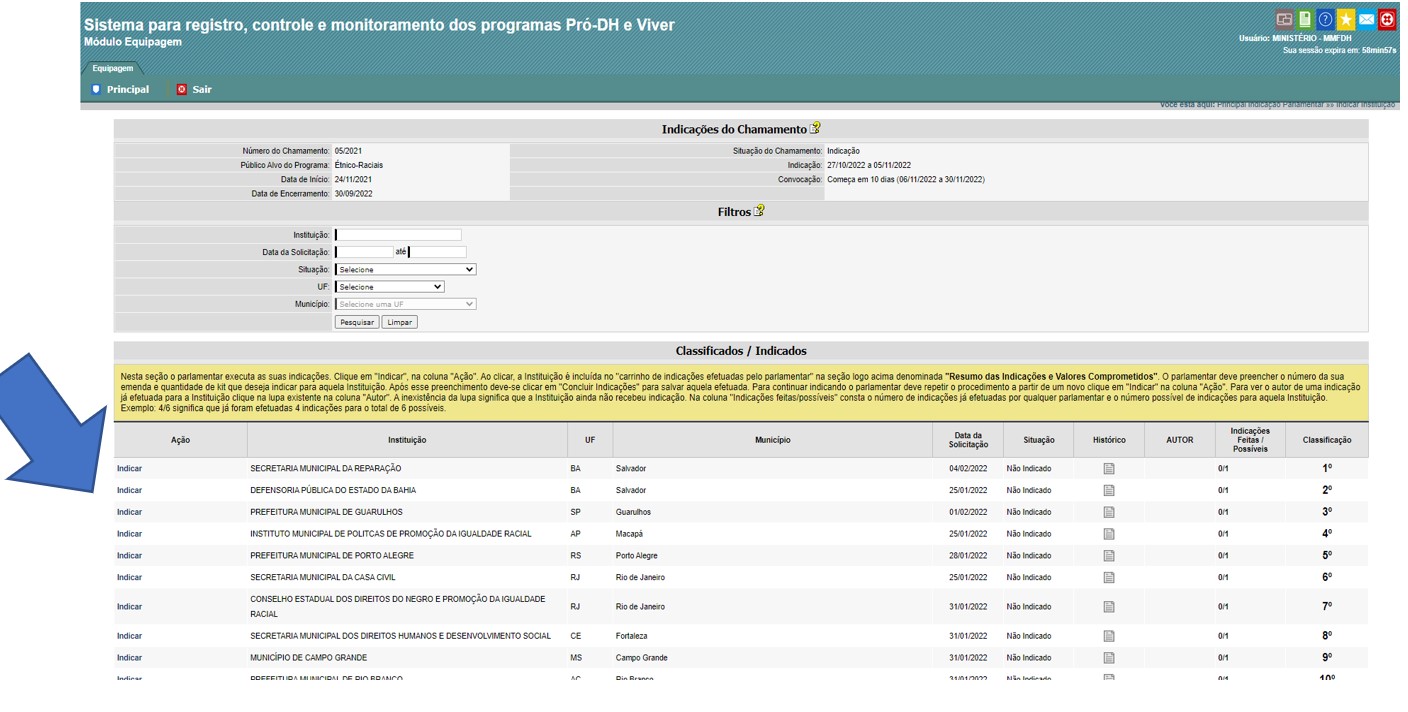
Task: Switch to the Equipagem tab
Action: (x=112, y=69)
